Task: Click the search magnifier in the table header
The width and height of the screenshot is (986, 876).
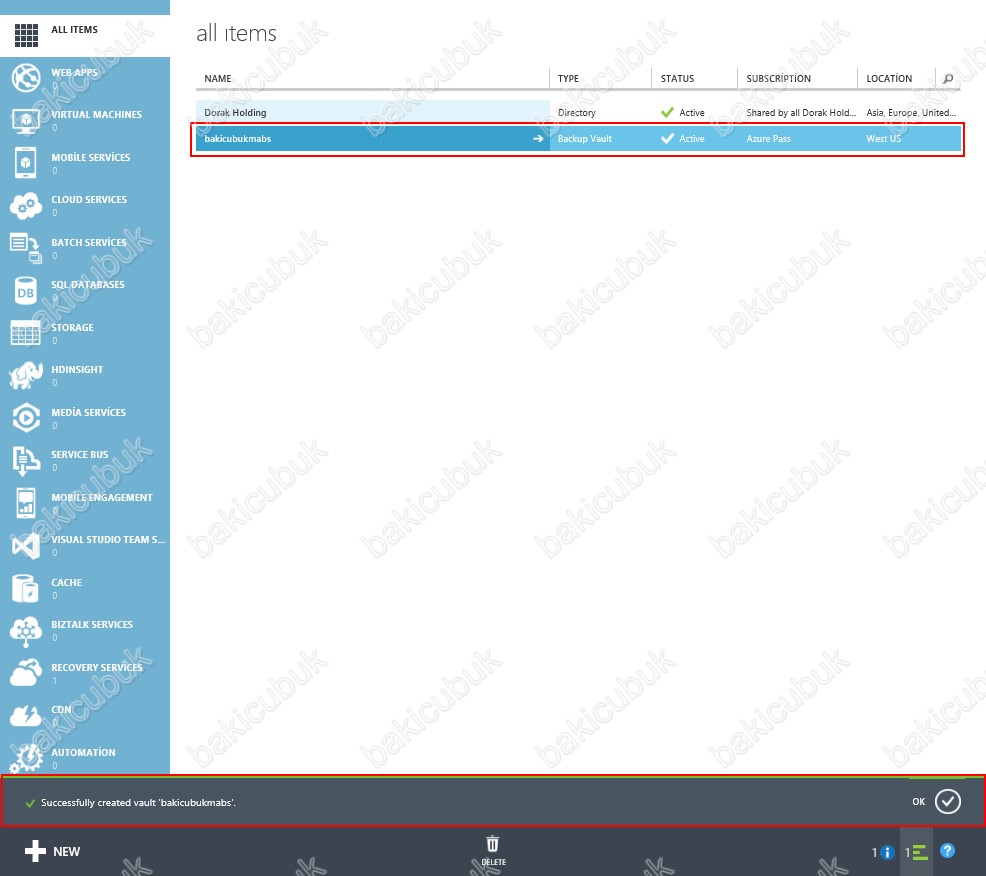Action: (948, 79)
